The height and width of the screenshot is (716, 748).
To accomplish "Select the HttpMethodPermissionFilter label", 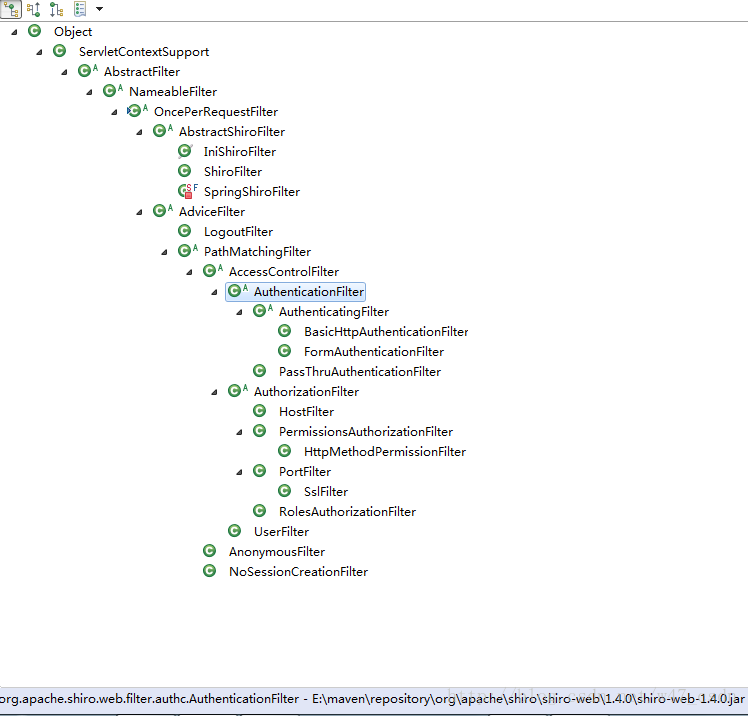I will (x=385, y=452).
